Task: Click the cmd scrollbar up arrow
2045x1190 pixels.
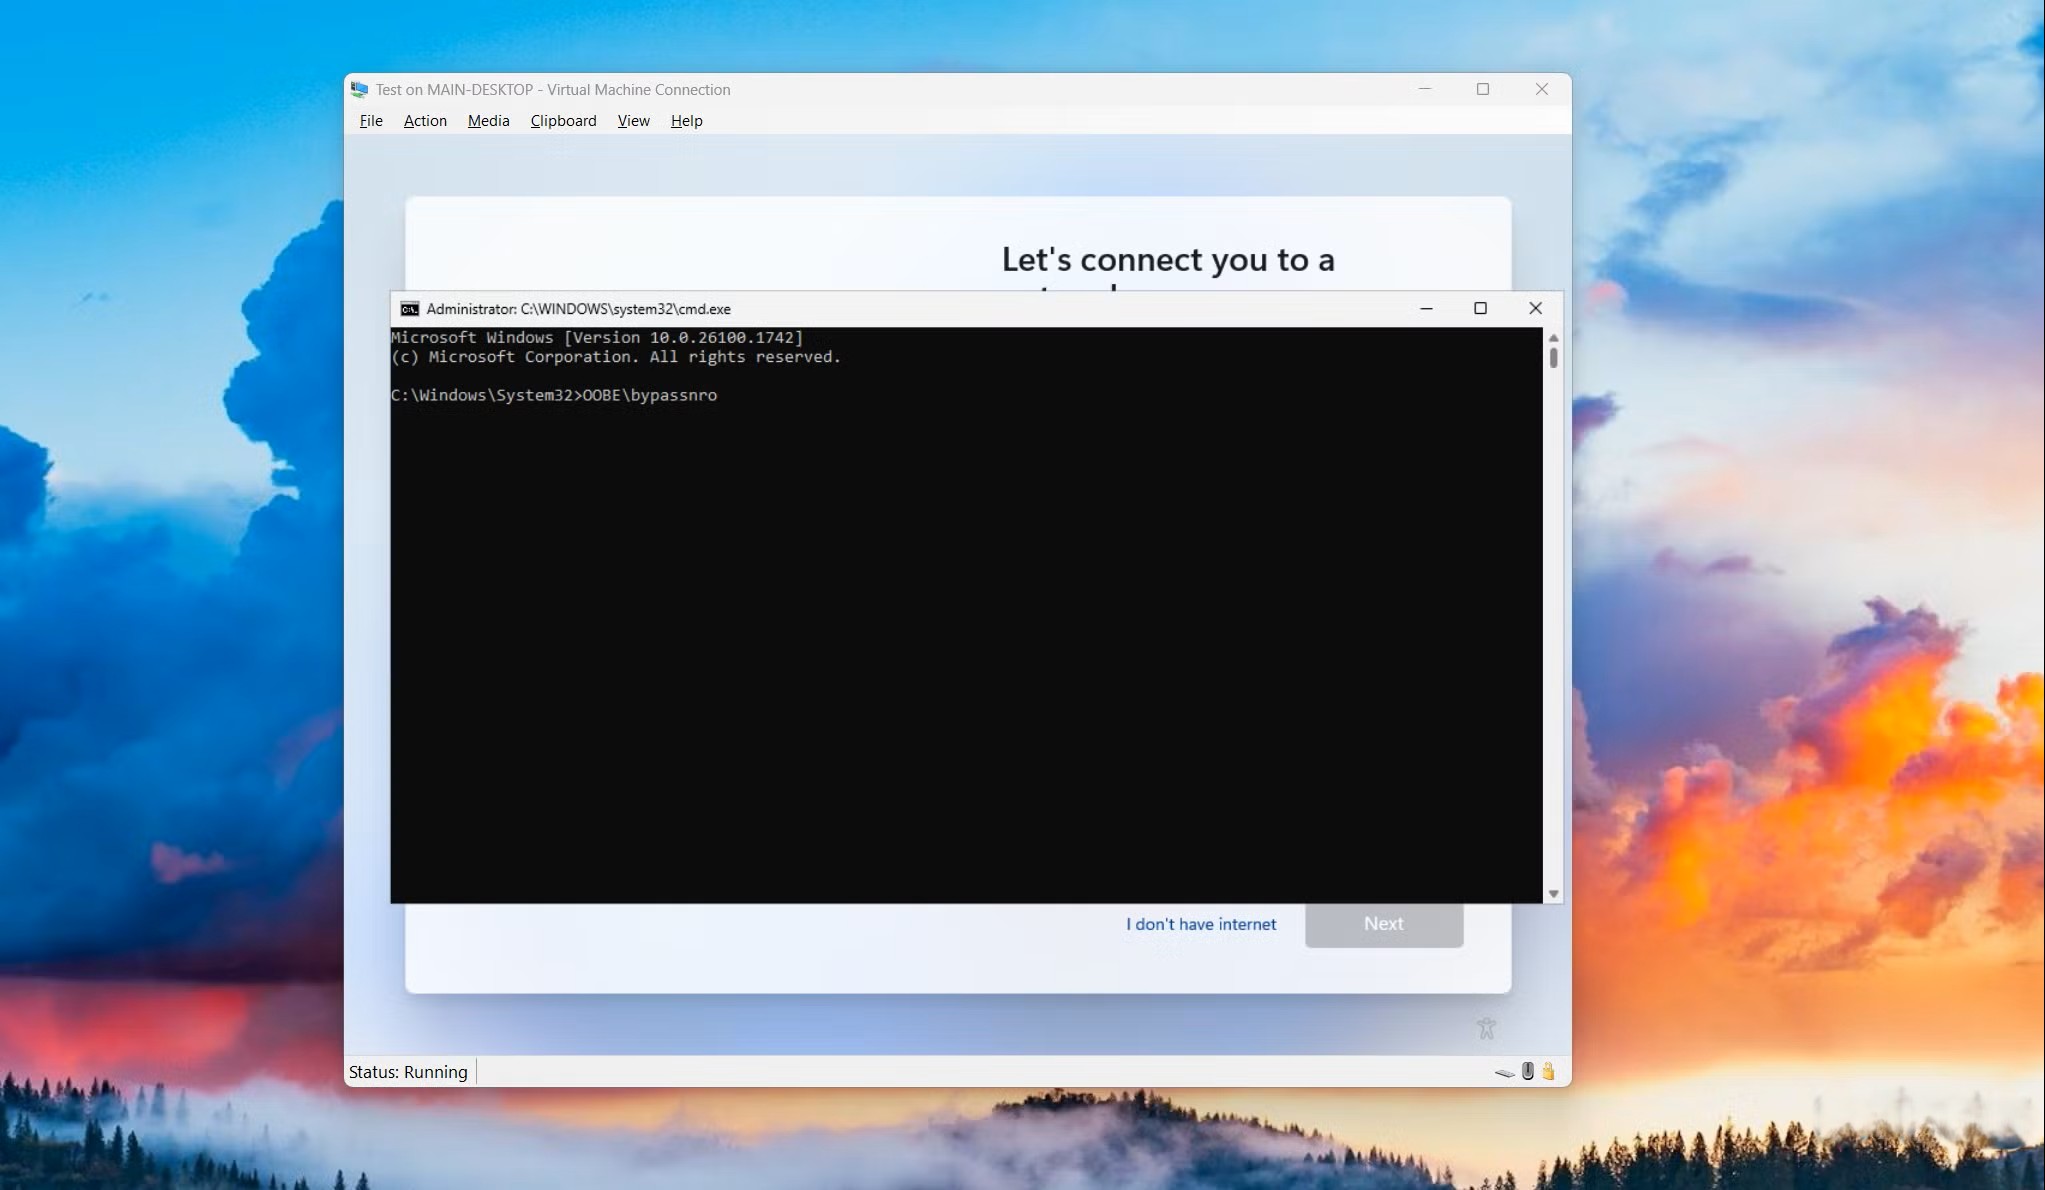Action: (x=1553, y=338)
